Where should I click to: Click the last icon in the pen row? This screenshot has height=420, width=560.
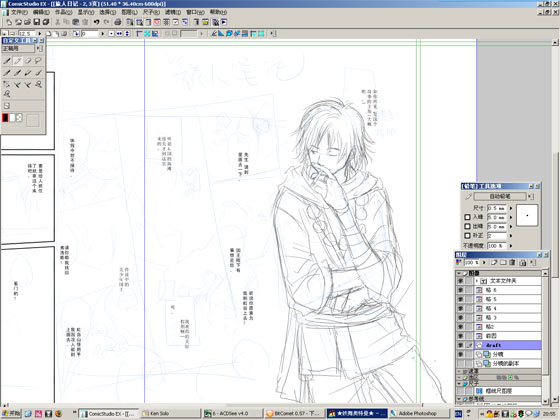(x=38, y=73)
